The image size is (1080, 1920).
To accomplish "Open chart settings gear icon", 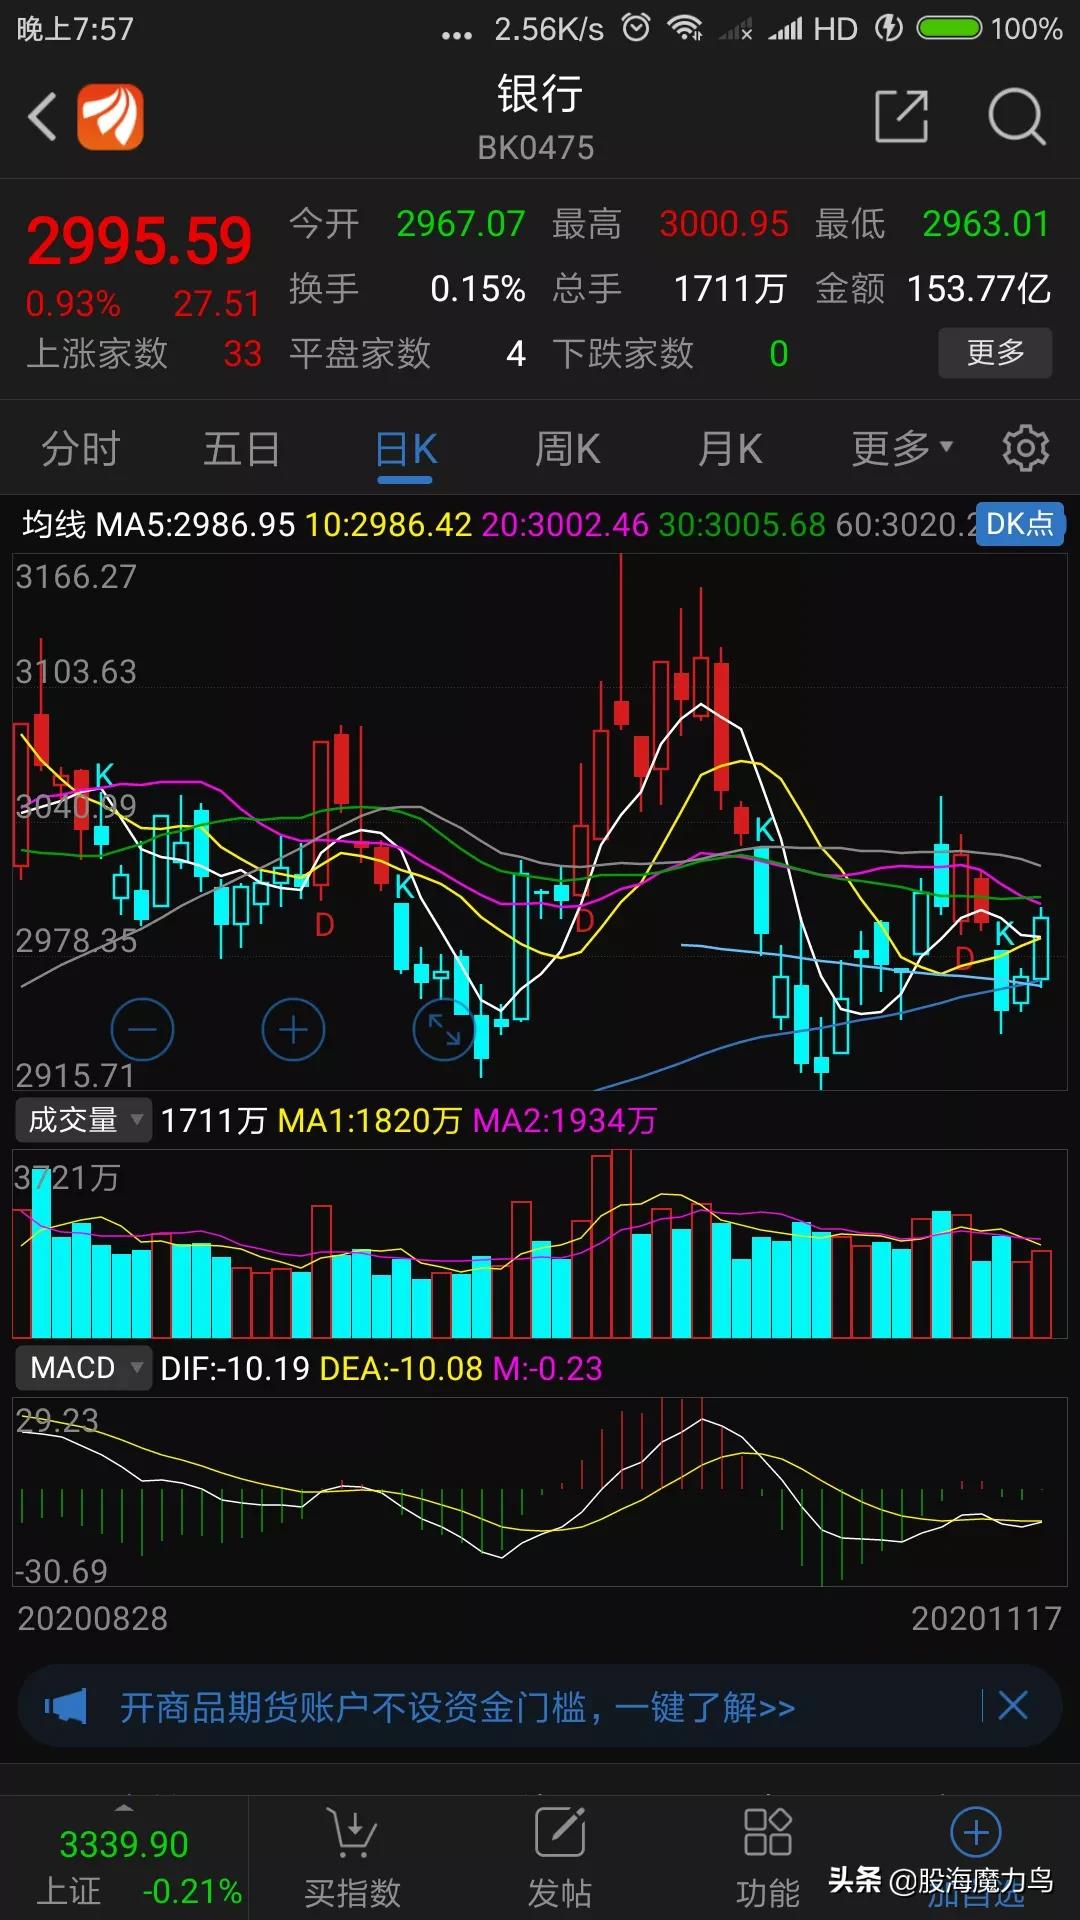I will click(x=1026, y=448).
